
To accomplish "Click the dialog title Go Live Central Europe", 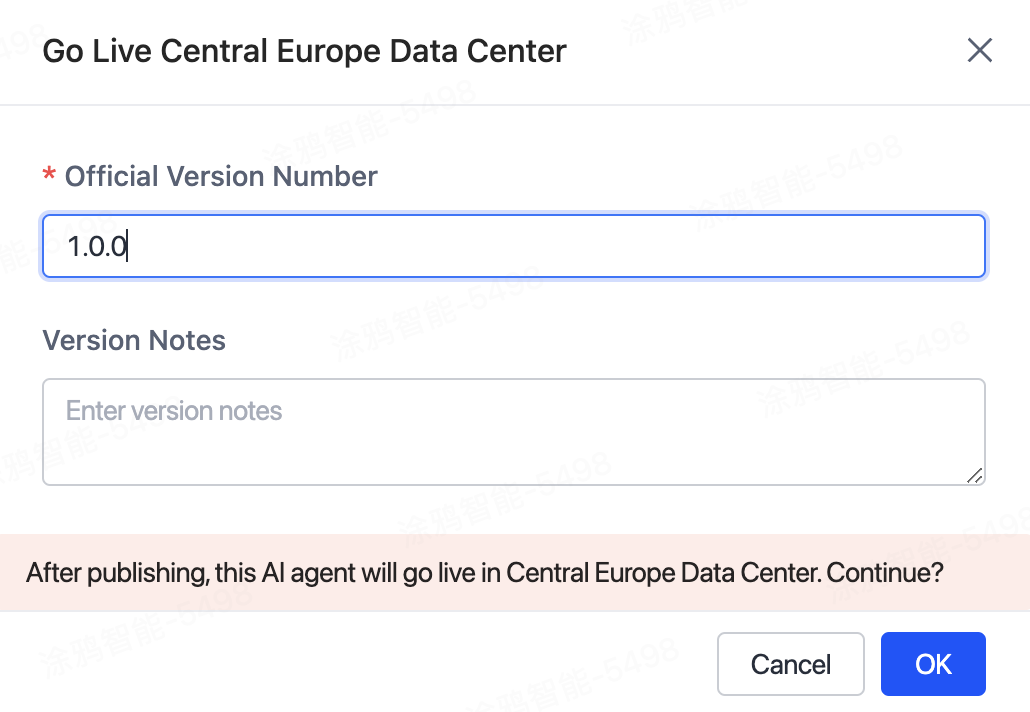I will click(304, 51).
